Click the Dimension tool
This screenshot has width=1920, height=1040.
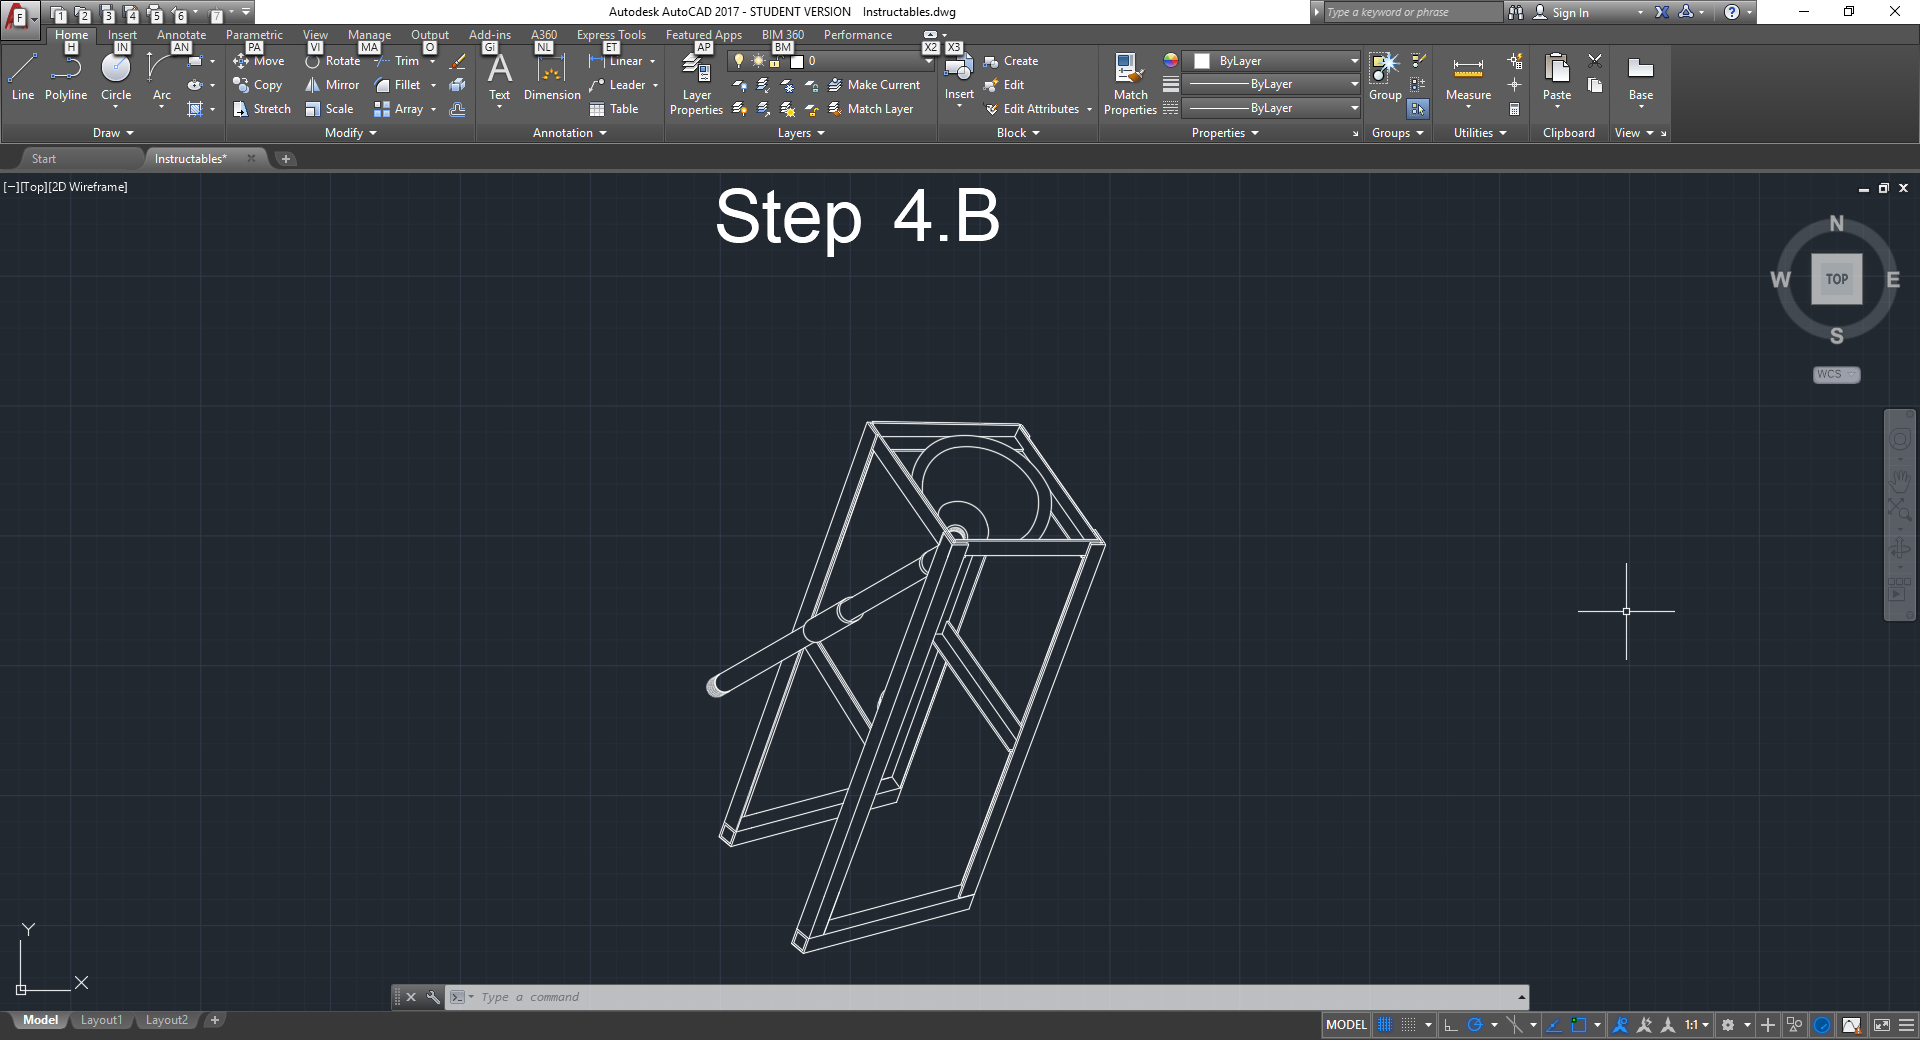click(552, 77)
